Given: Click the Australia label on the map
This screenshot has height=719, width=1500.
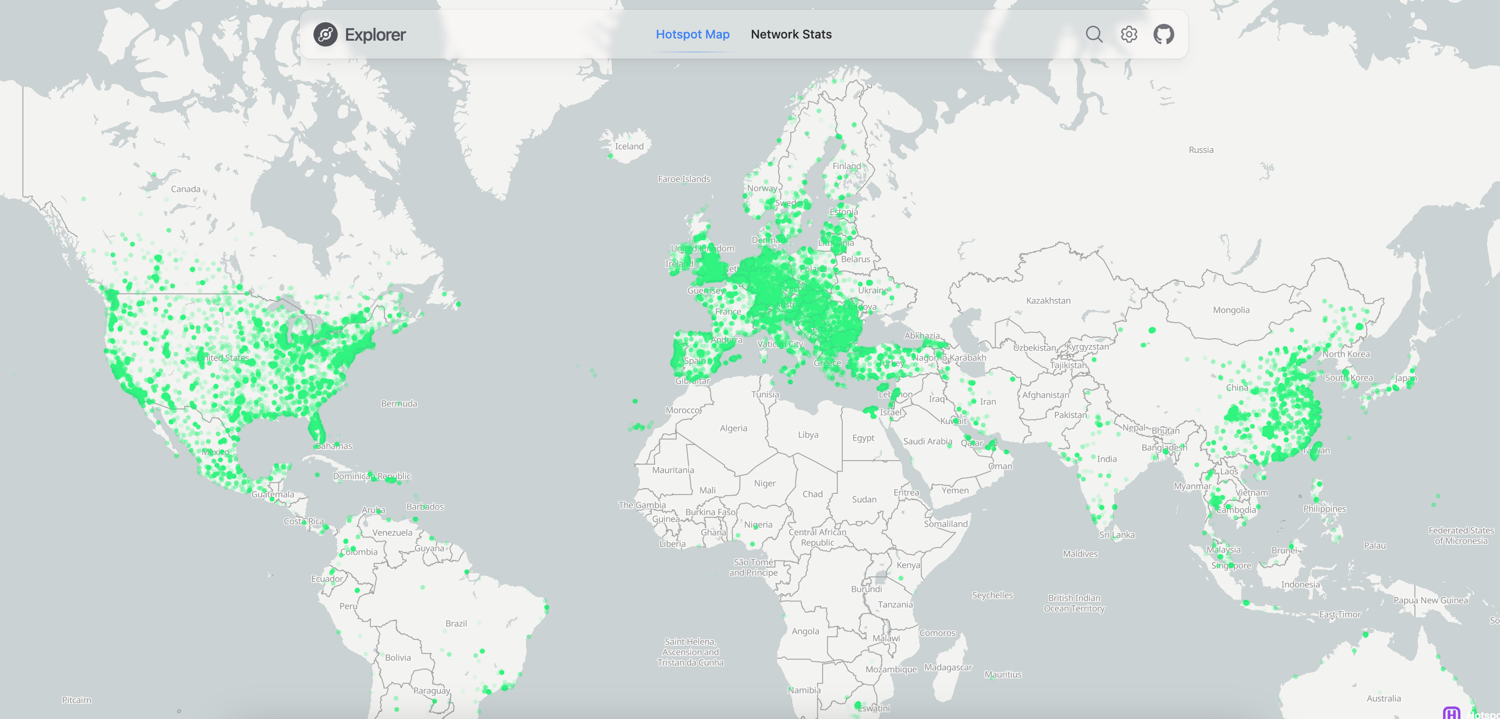Looking at the screenshot, I should [1384, 698].
